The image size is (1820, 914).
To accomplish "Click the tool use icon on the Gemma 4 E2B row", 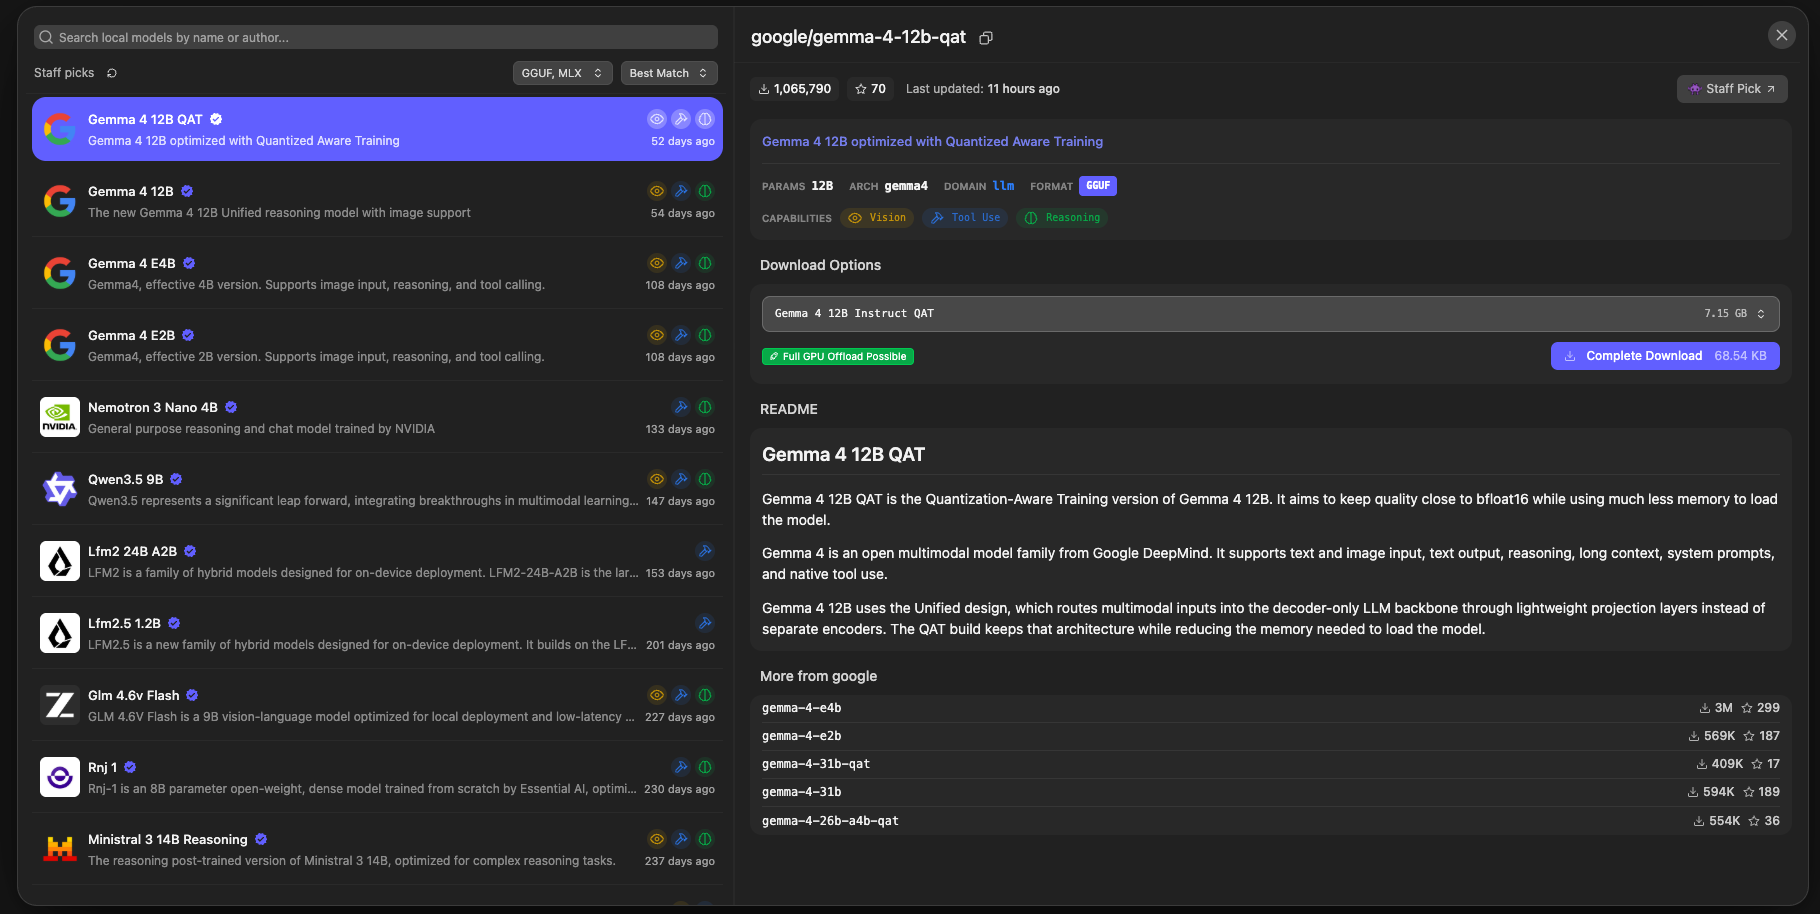I will tap(681, 335).
